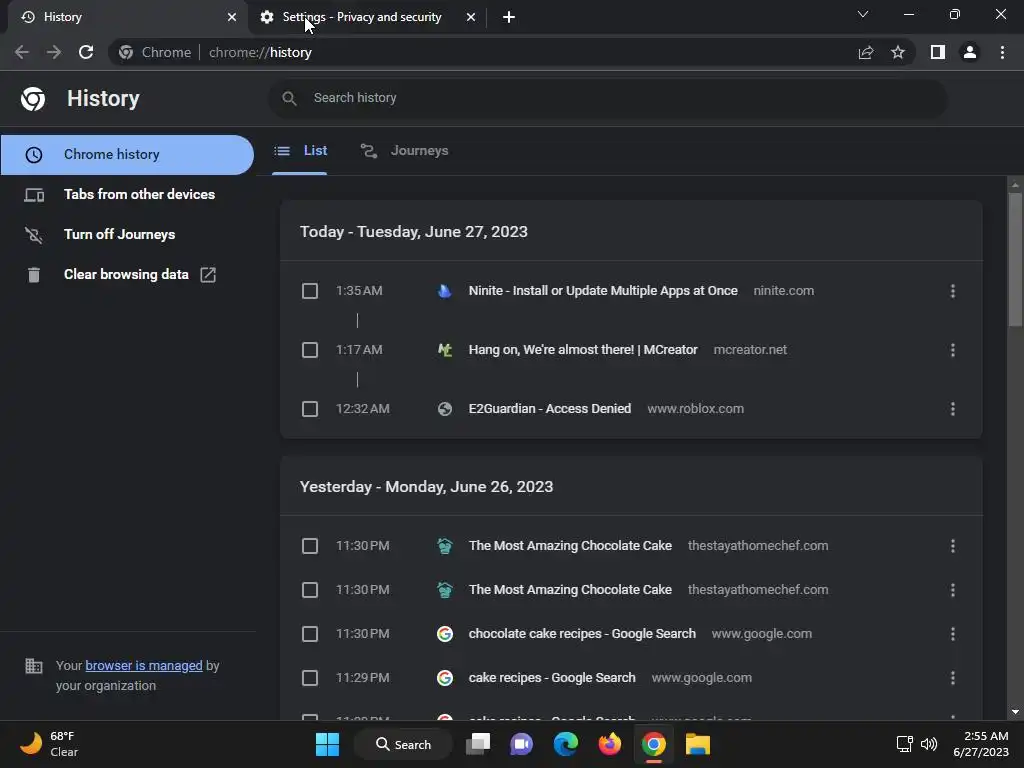The height and width of the screenshot is (768, 1024).
Task: Go forward using the forward arrow
Action: tap(54, 52)
